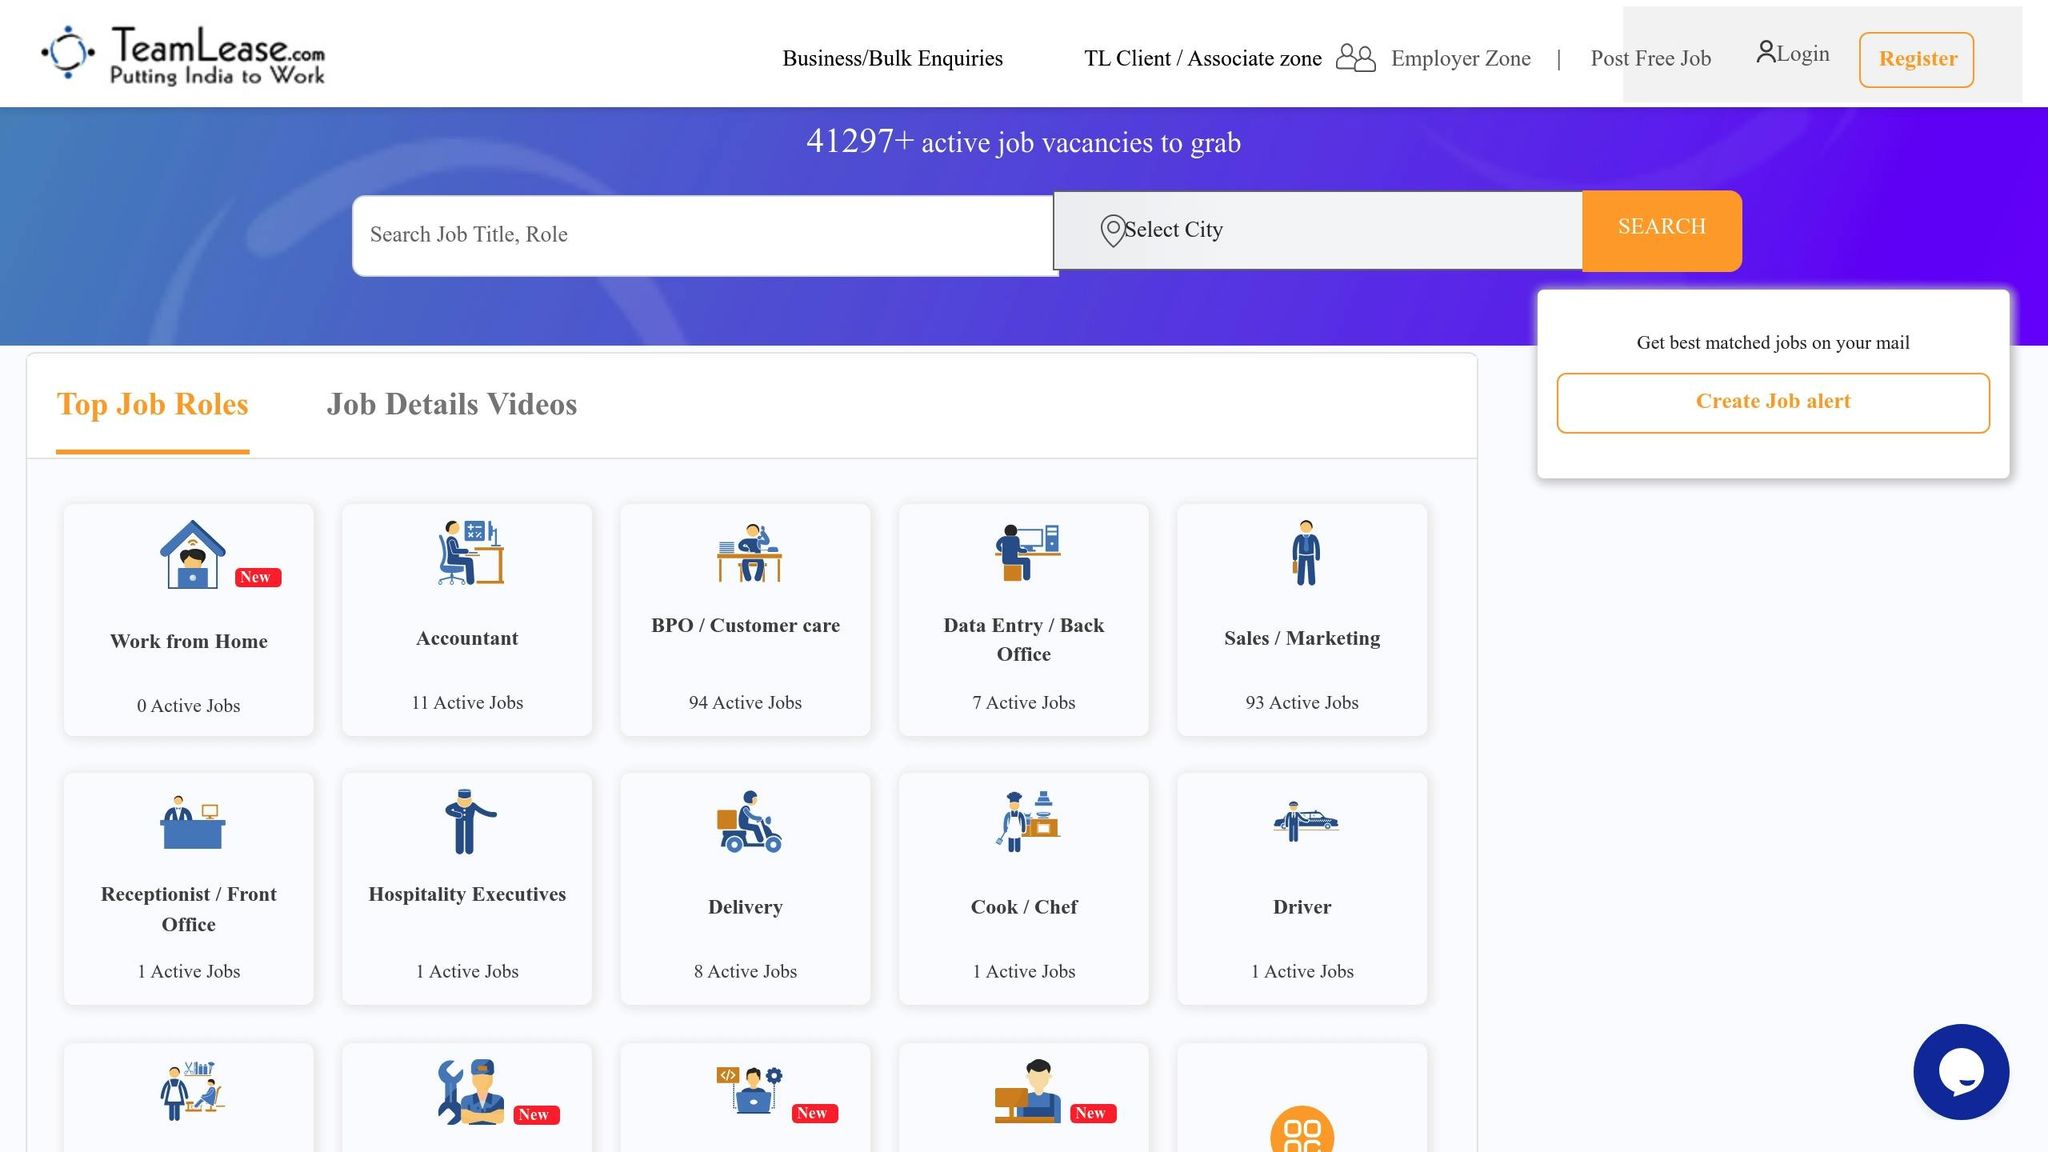
Task: Click the orange grid category icon
Action: click(1302, 1129)
